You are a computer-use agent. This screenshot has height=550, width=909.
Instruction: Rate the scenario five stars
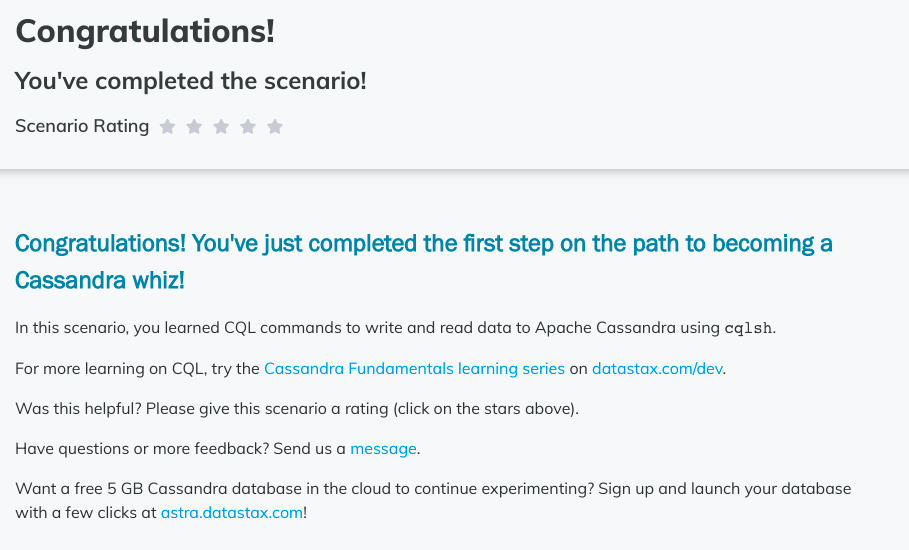click(x=275, y=126)
